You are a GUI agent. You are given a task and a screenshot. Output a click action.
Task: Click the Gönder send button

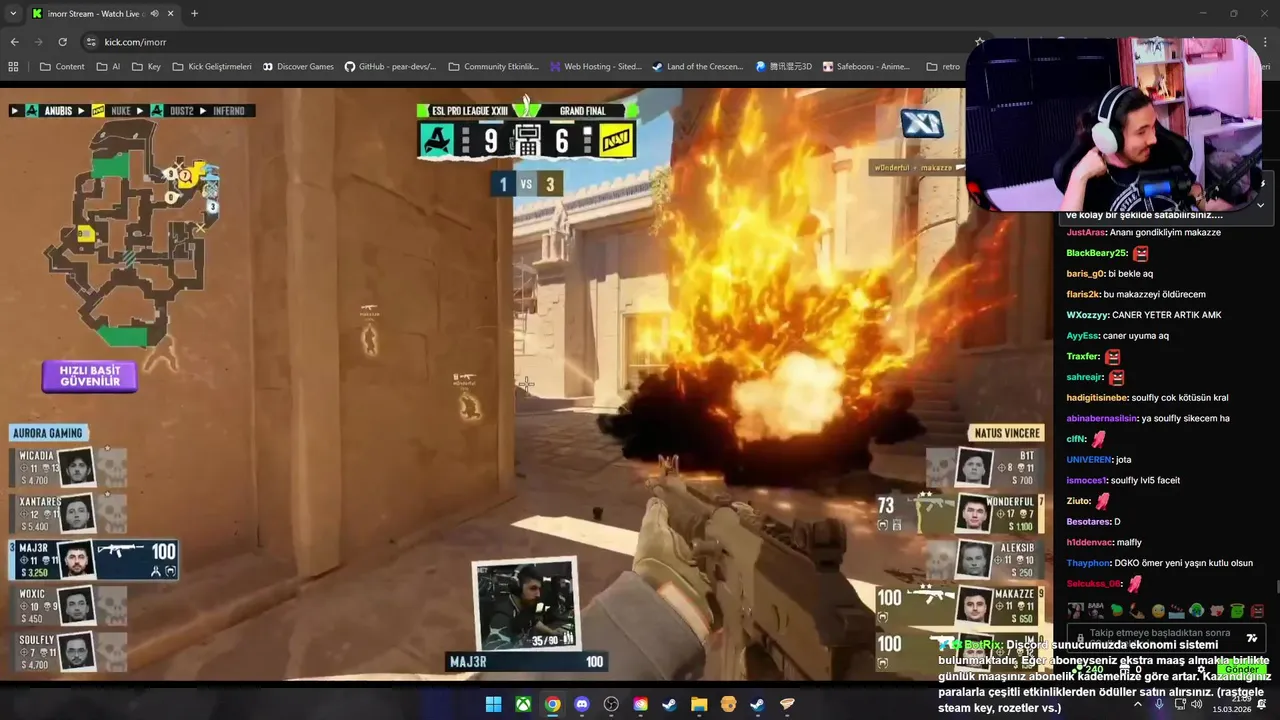pos(1241,669)
